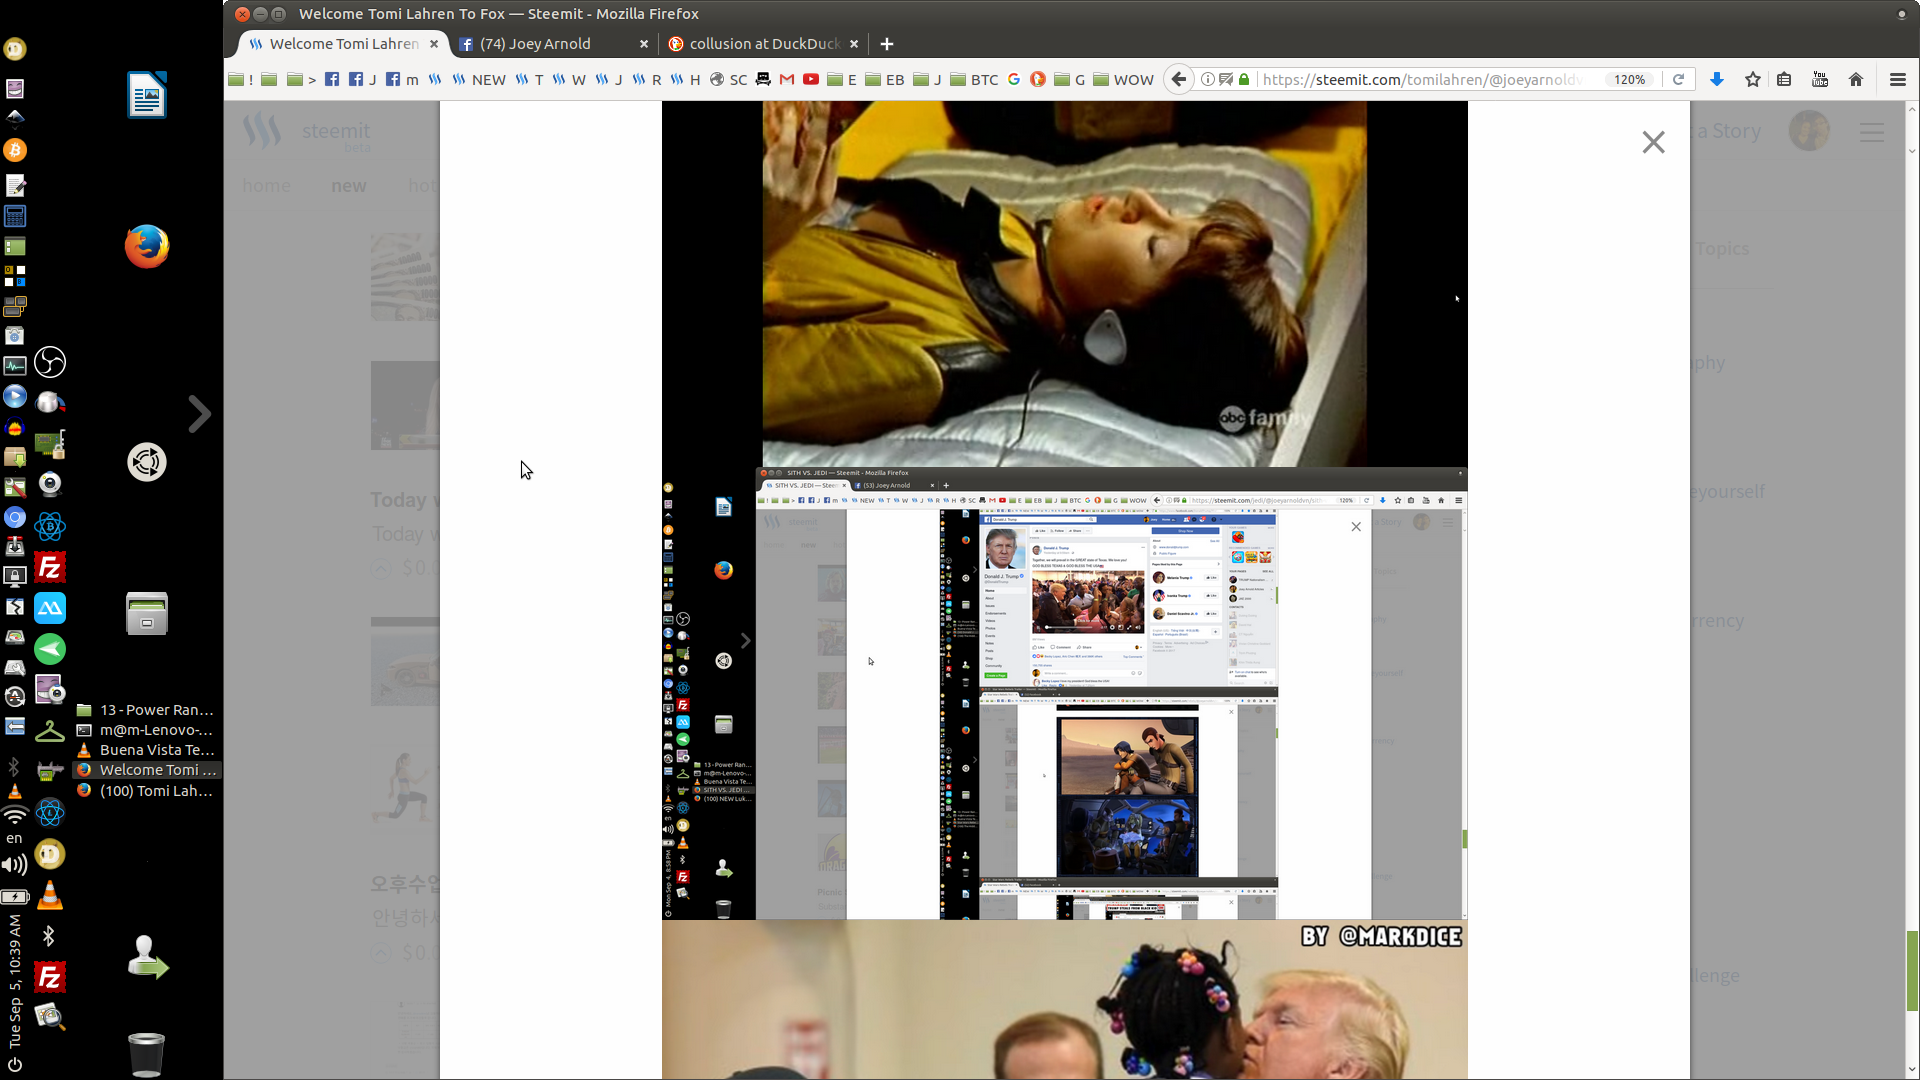
Task: Open the Firefox hamburger menu
Action: [1898, 80]
